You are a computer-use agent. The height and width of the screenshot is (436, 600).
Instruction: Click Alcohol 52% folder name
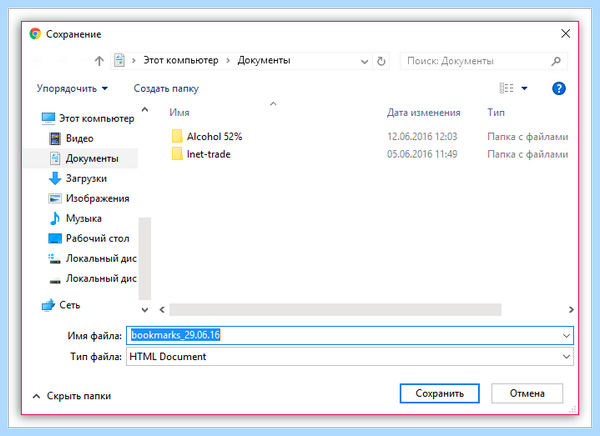point(214,136)
